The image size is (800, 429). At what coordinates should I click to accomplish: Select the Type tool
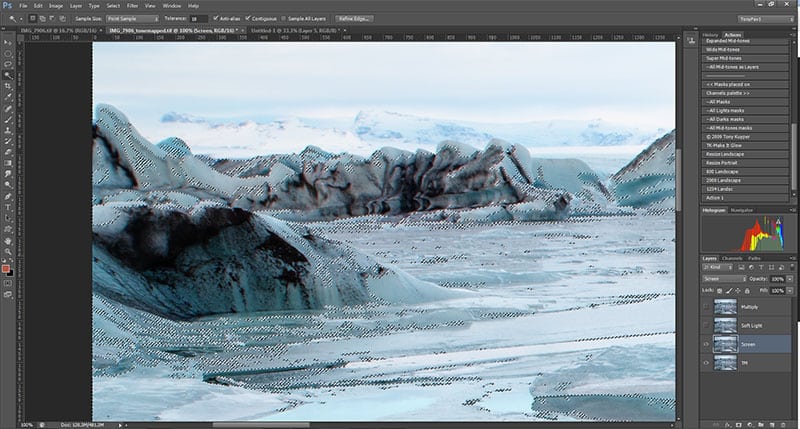[x=8, y=207]
